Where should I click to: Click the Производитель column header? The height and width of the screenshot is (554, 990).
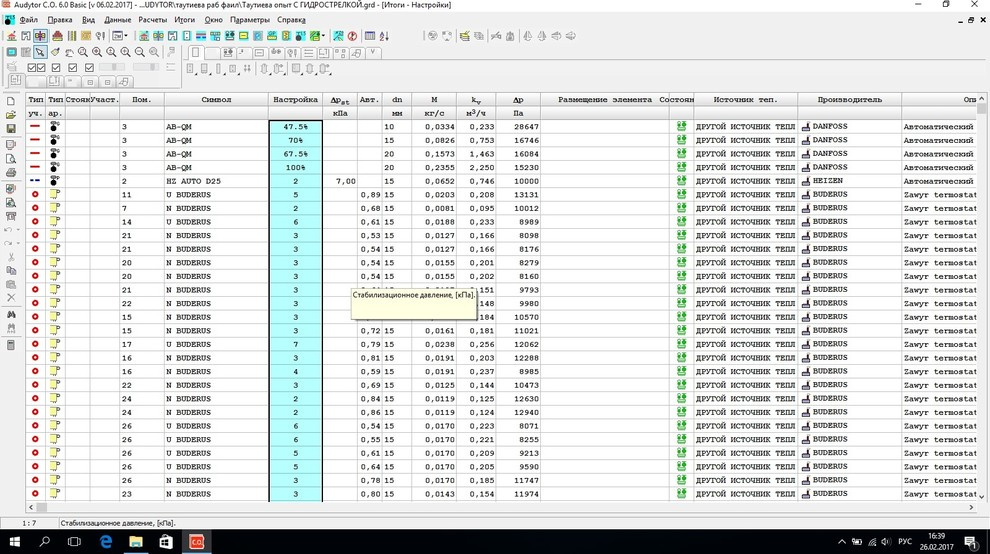point(849,100)
